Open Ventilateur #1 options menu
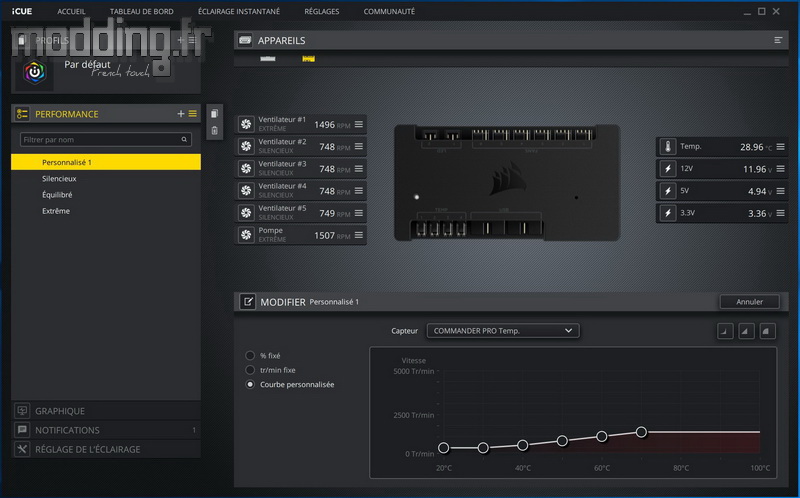The image size is (800, 498). [359, 124]
